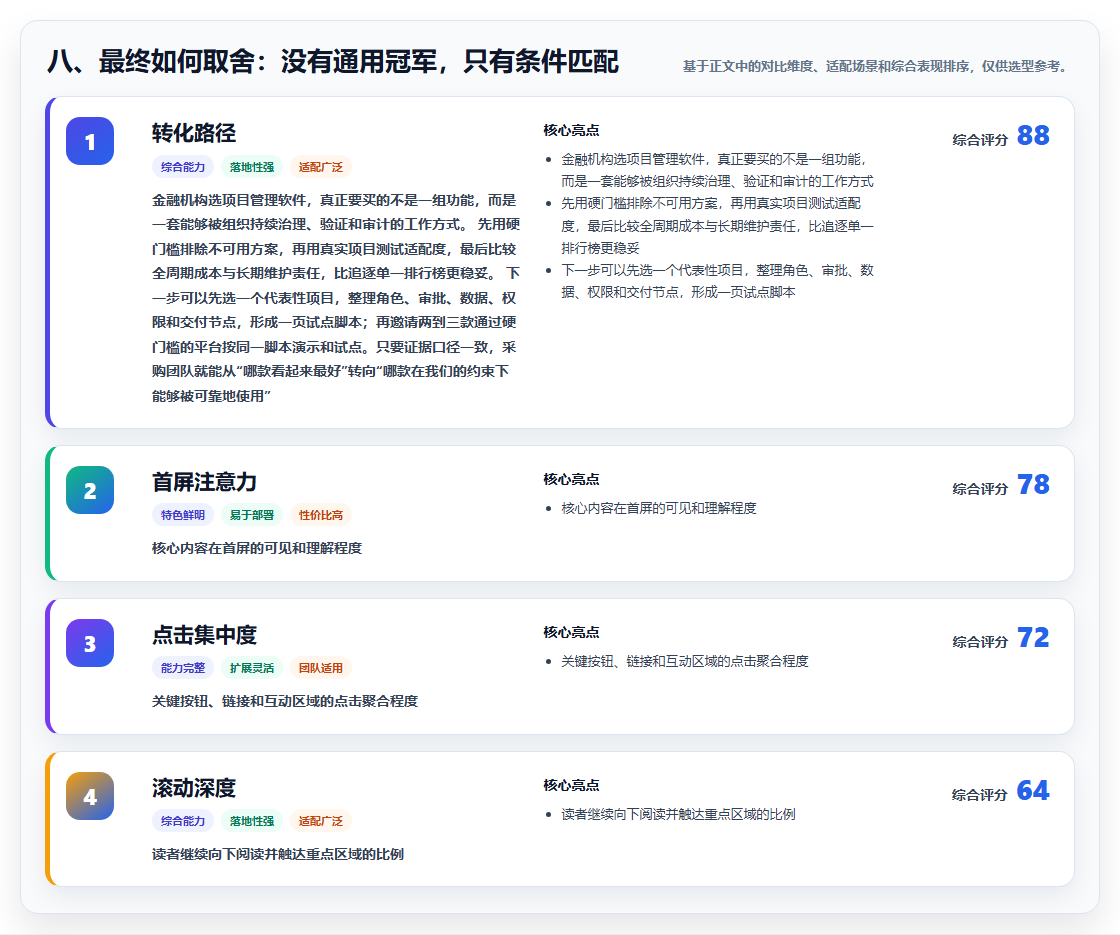The height and width of the screenshot is (935, 1120).
Task: Click the rank 1 number badge
Action: pyautogui.click(x=90, y=141)
